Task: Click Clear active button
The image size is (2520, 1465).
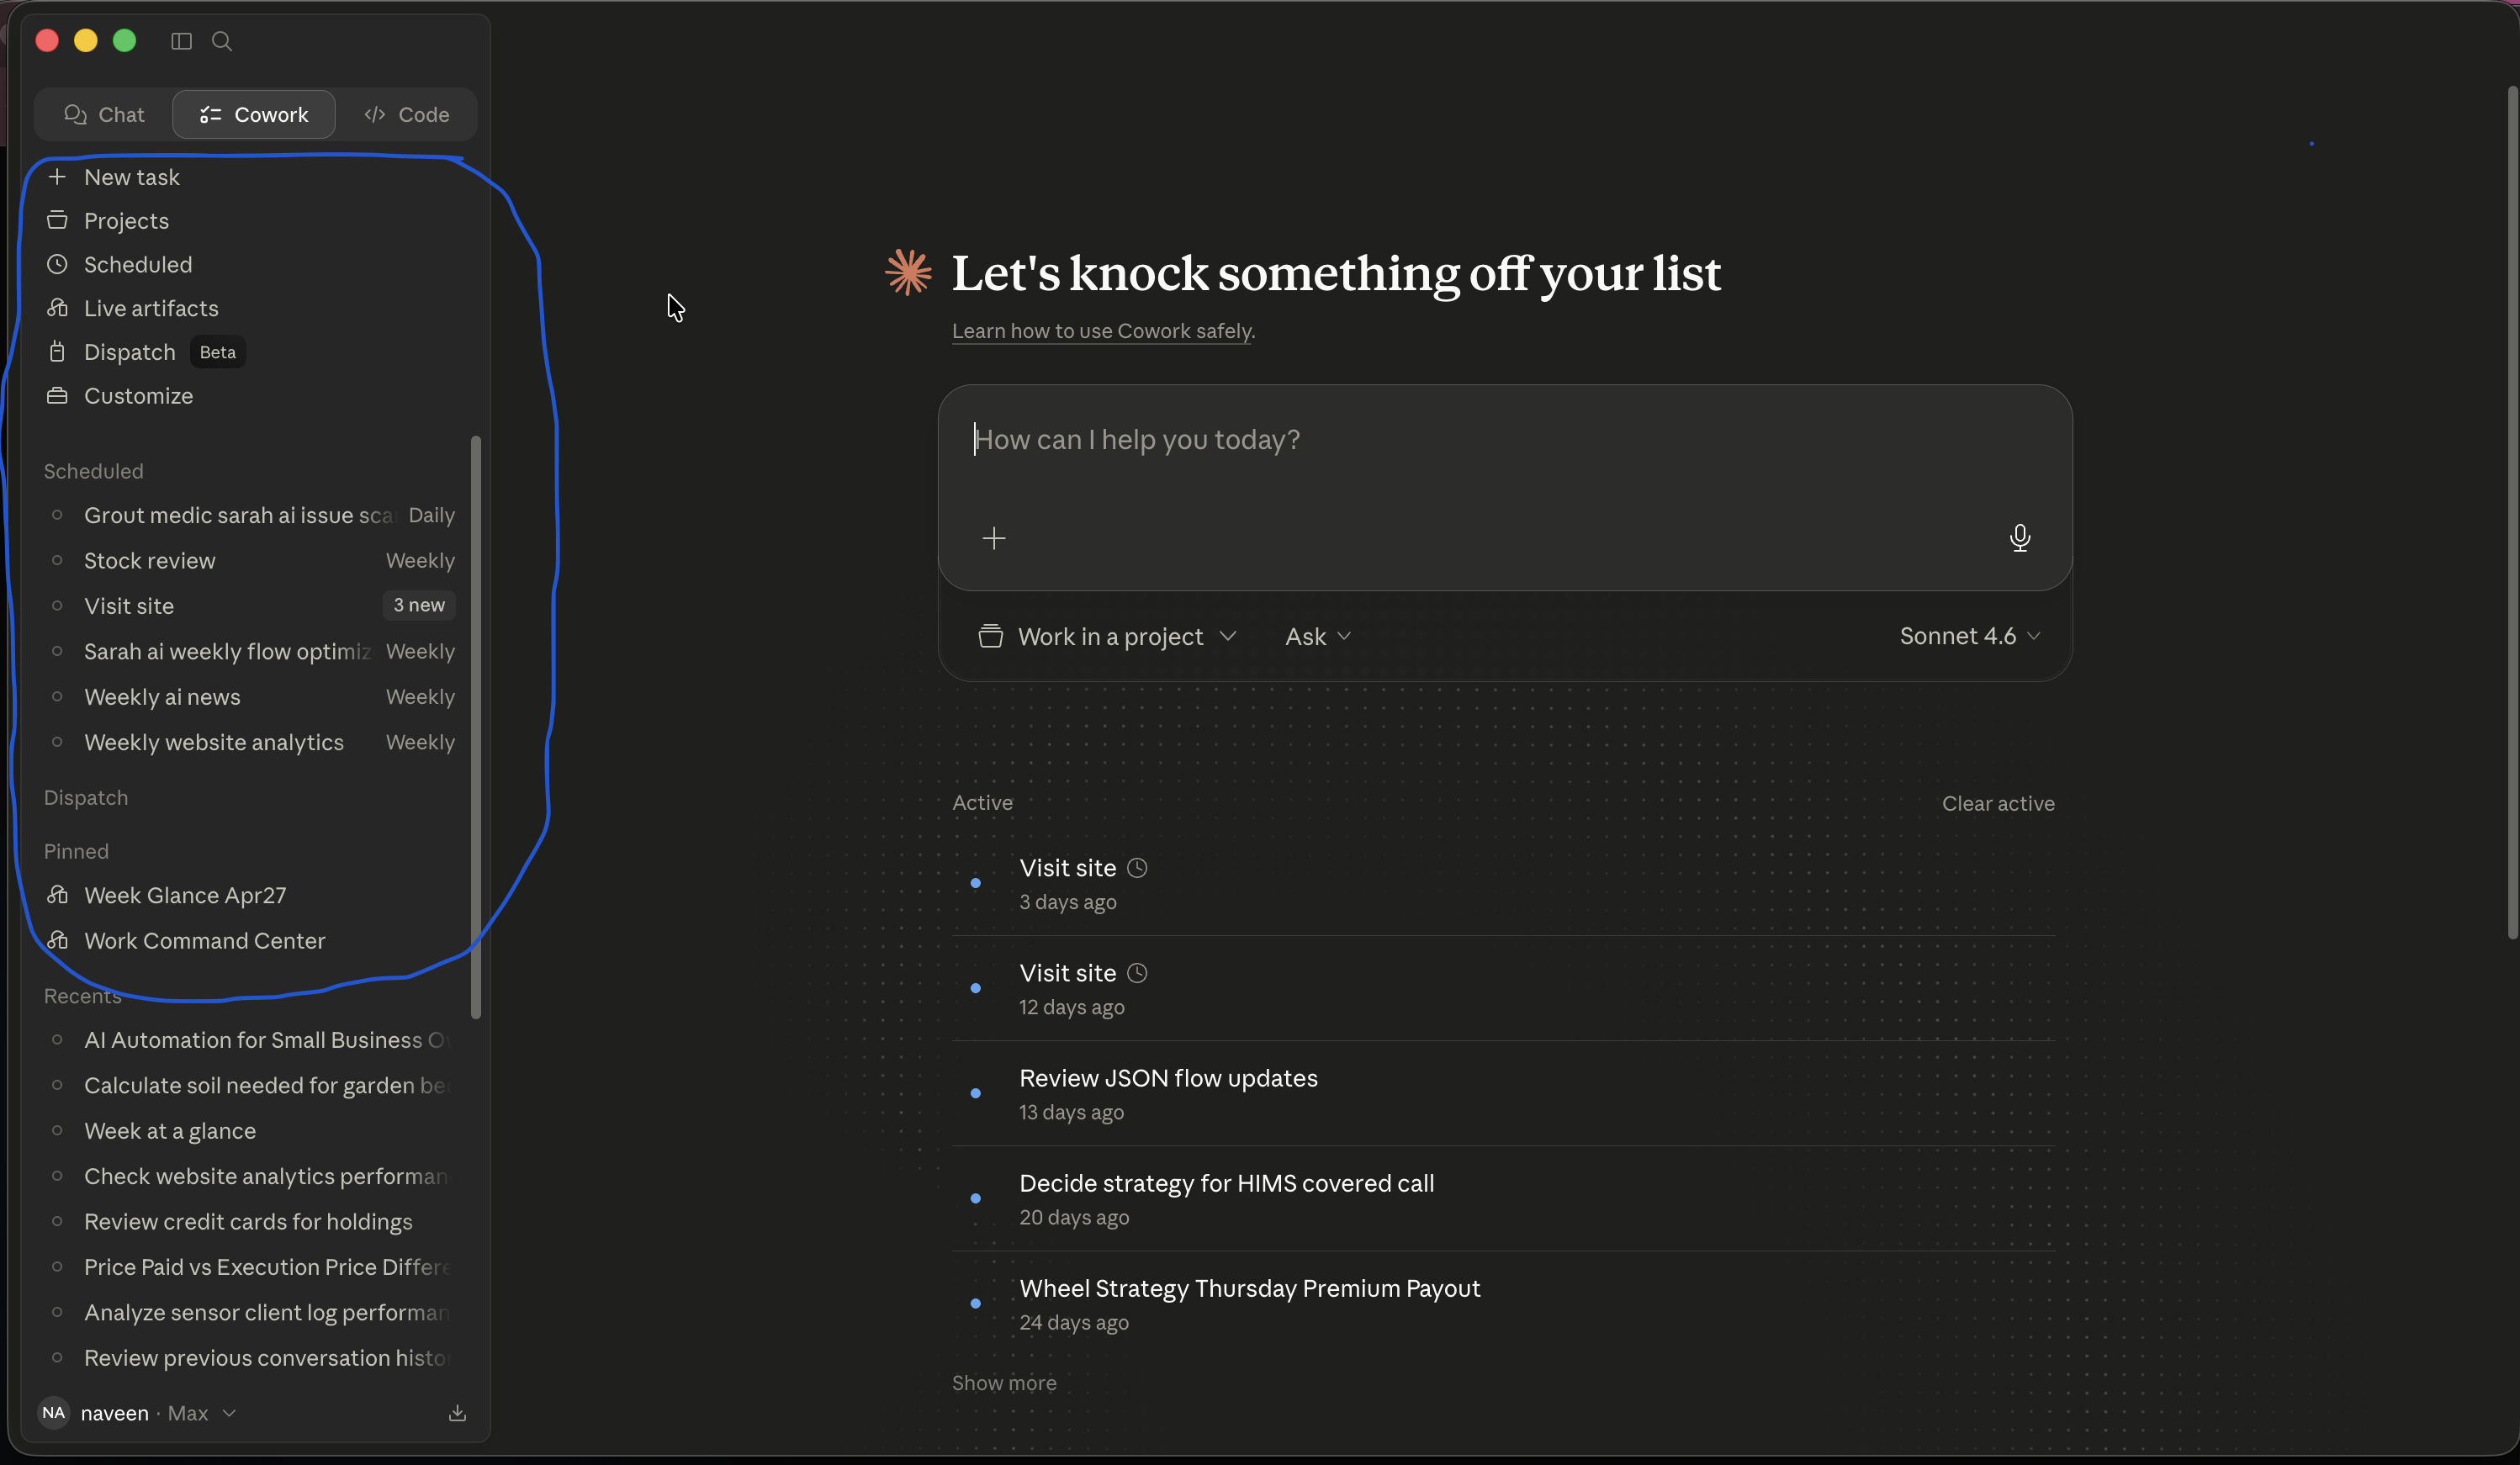Action: (x=1997, y=803)
